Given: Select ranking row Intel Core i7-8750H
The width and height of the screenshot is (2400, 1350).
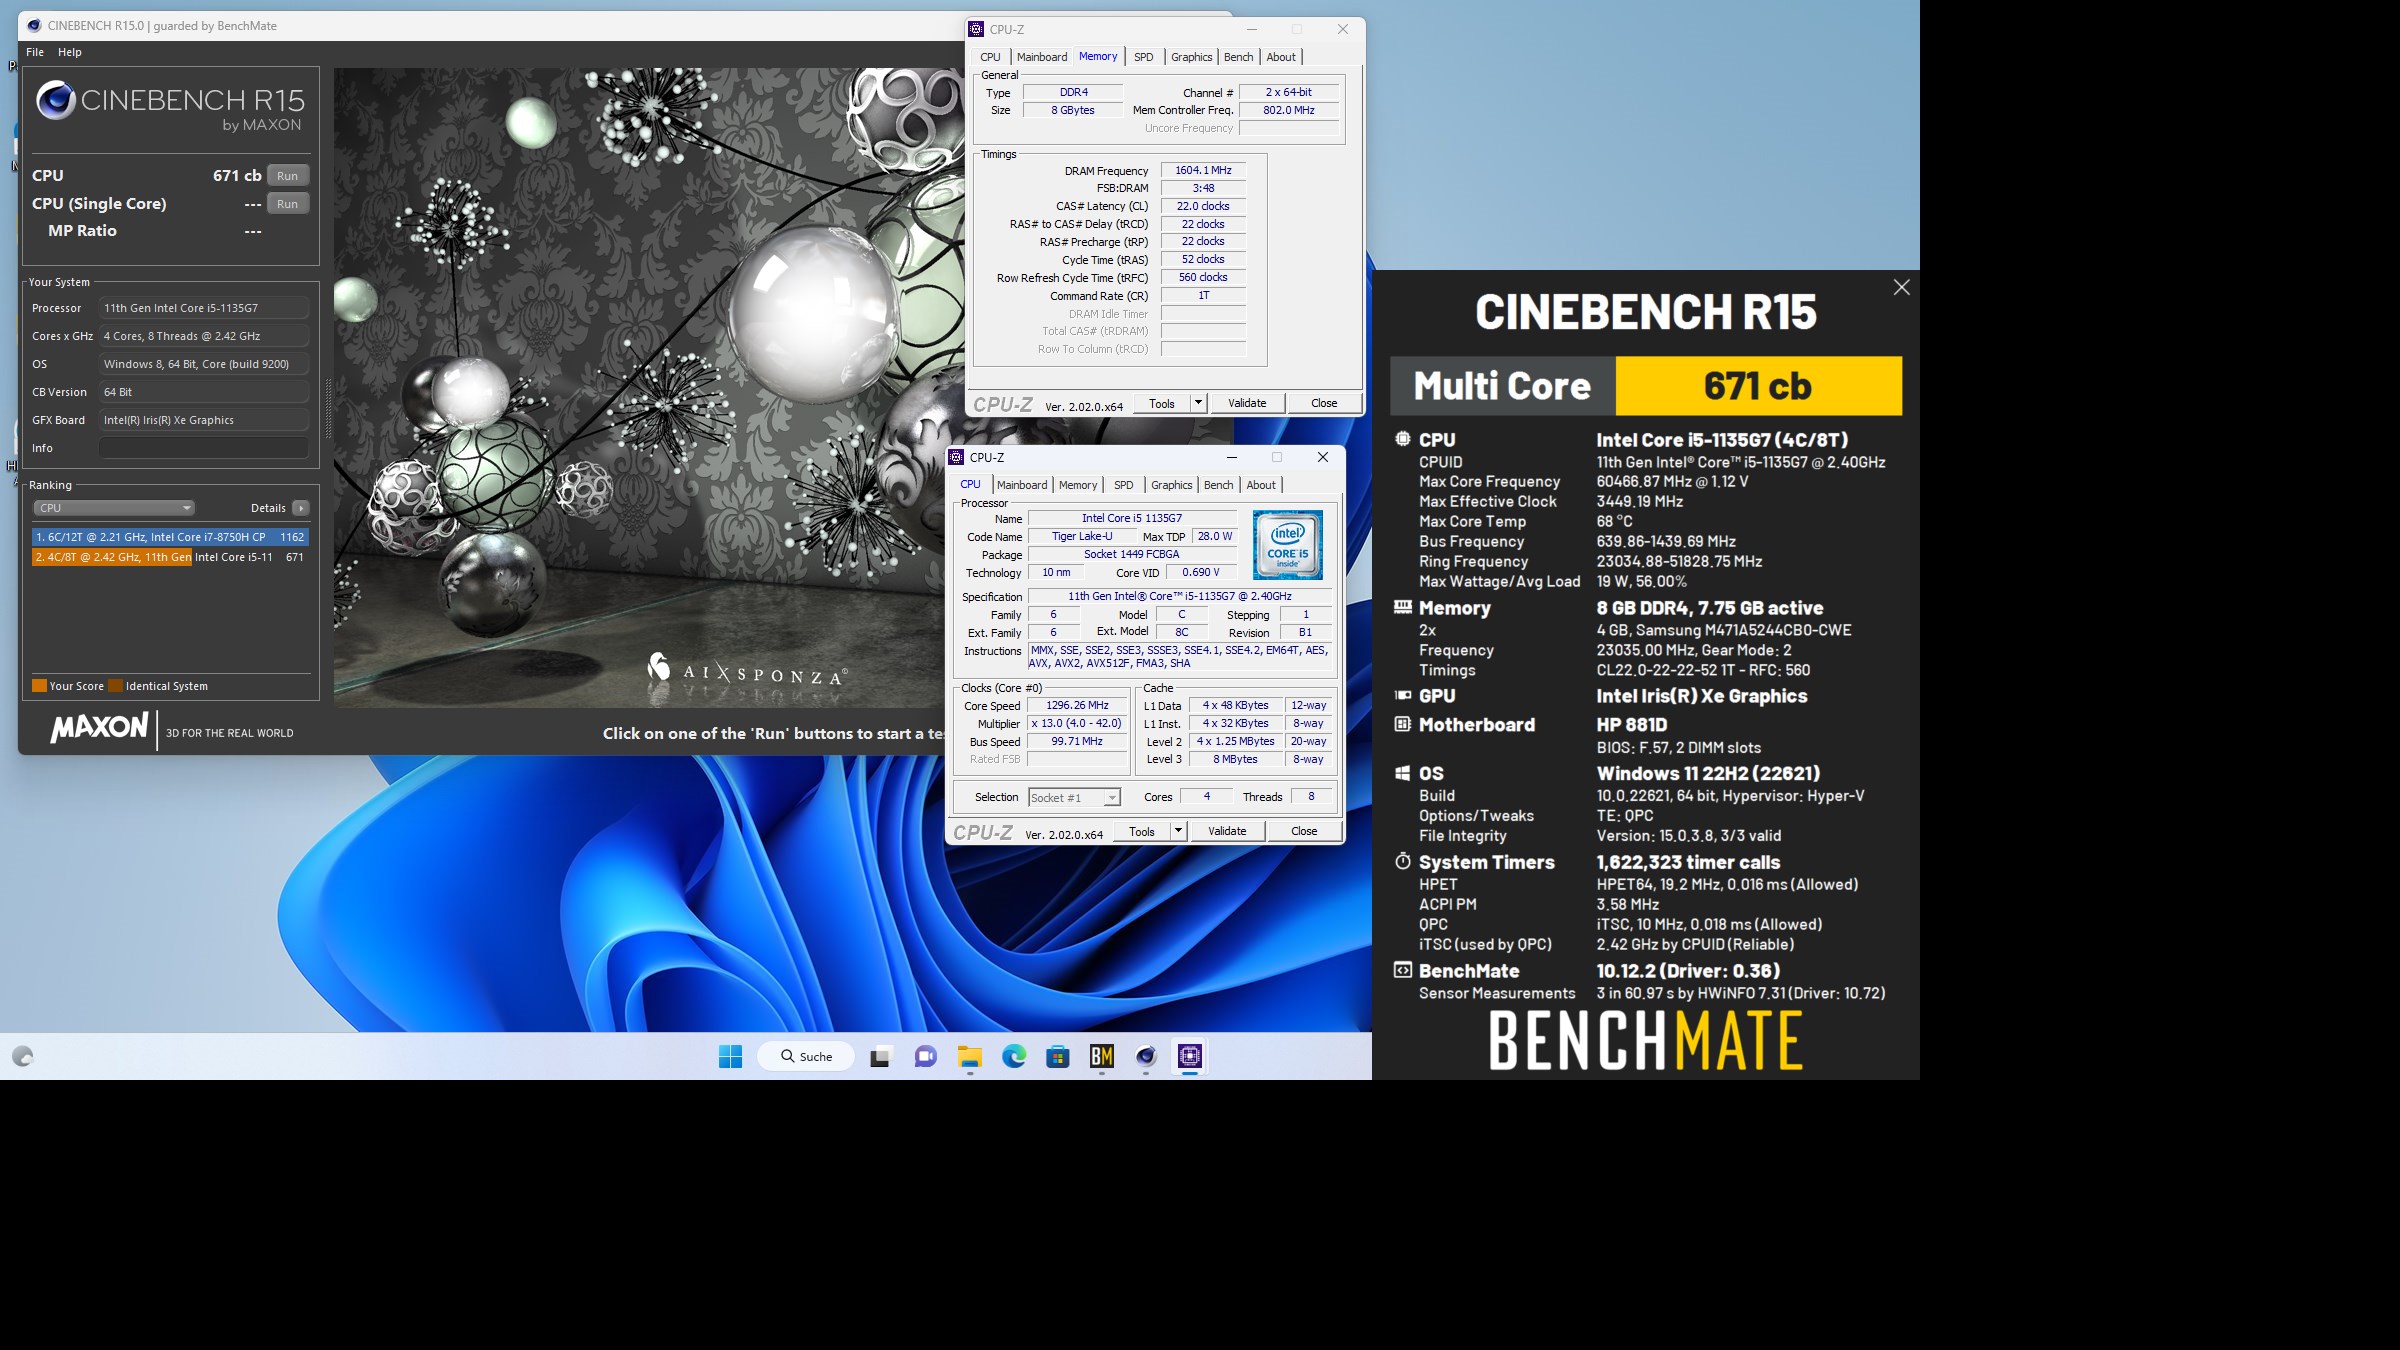Looking at the screenshot, I should tap(170, 537).
